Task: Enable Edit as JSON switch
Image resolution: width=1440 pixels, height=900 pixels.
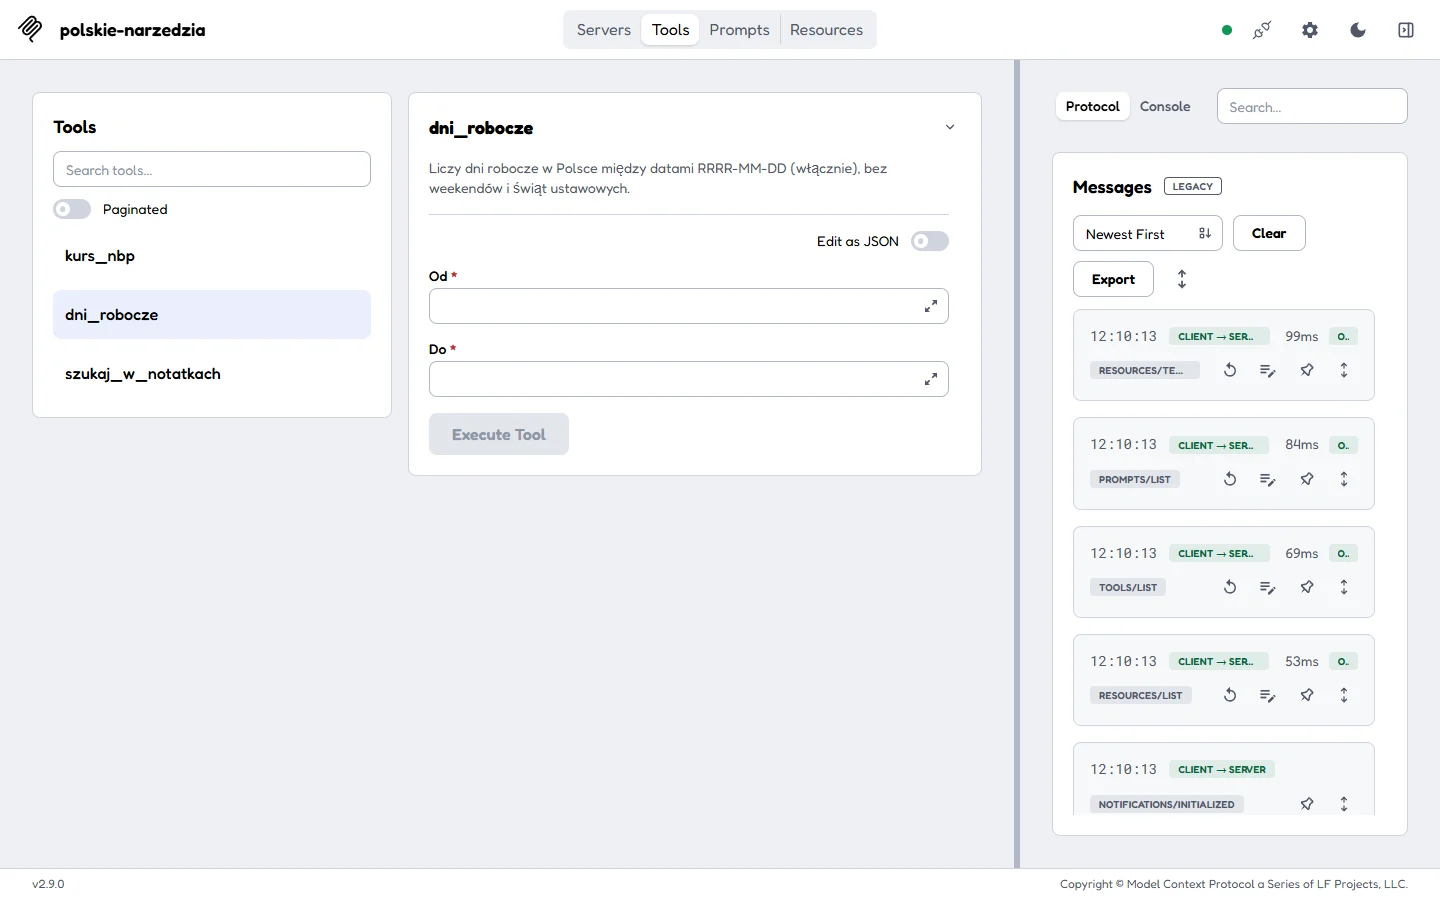Action: (x=930, y=241)
